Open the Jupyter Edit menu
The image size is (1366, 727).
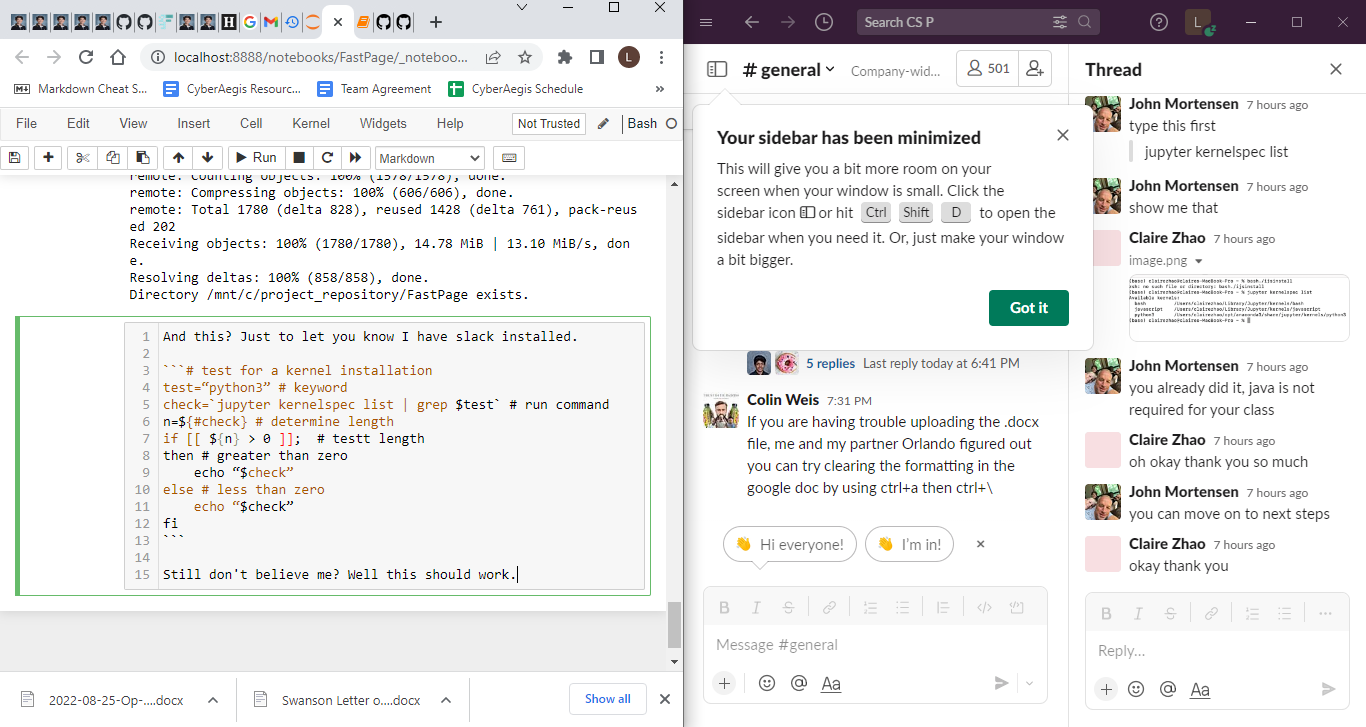click(x=78, y=124)
